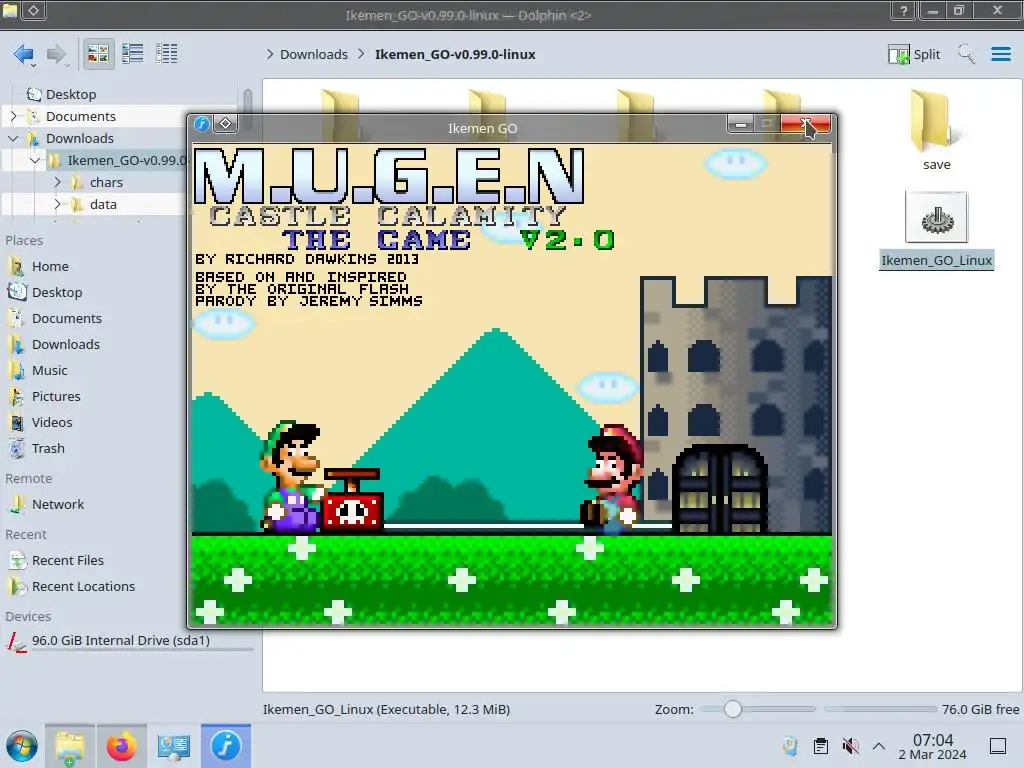Click the Dolphin window help button
This screenshot has height=768, width=1024.
click(904, 10)
